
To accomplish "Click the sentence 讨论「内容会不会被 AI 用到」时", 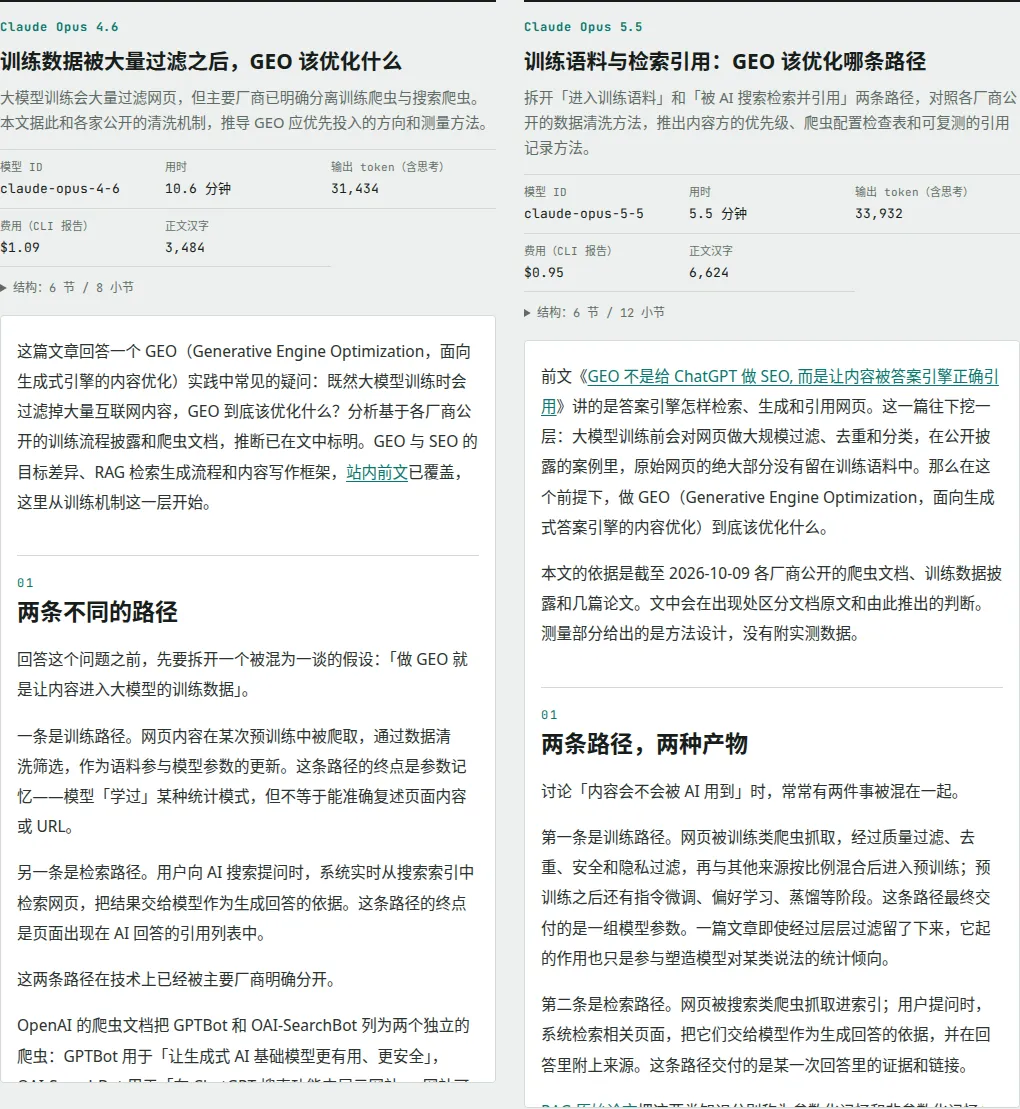I will tap(753, 791).
